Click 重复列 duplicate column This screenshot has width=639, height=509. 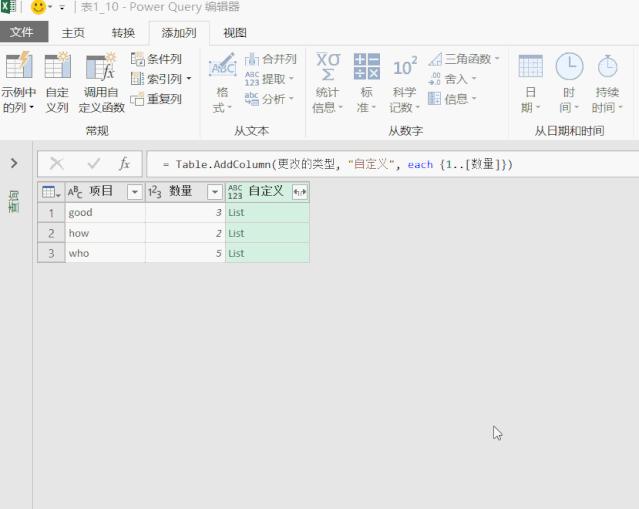click(x=156, y=99)
